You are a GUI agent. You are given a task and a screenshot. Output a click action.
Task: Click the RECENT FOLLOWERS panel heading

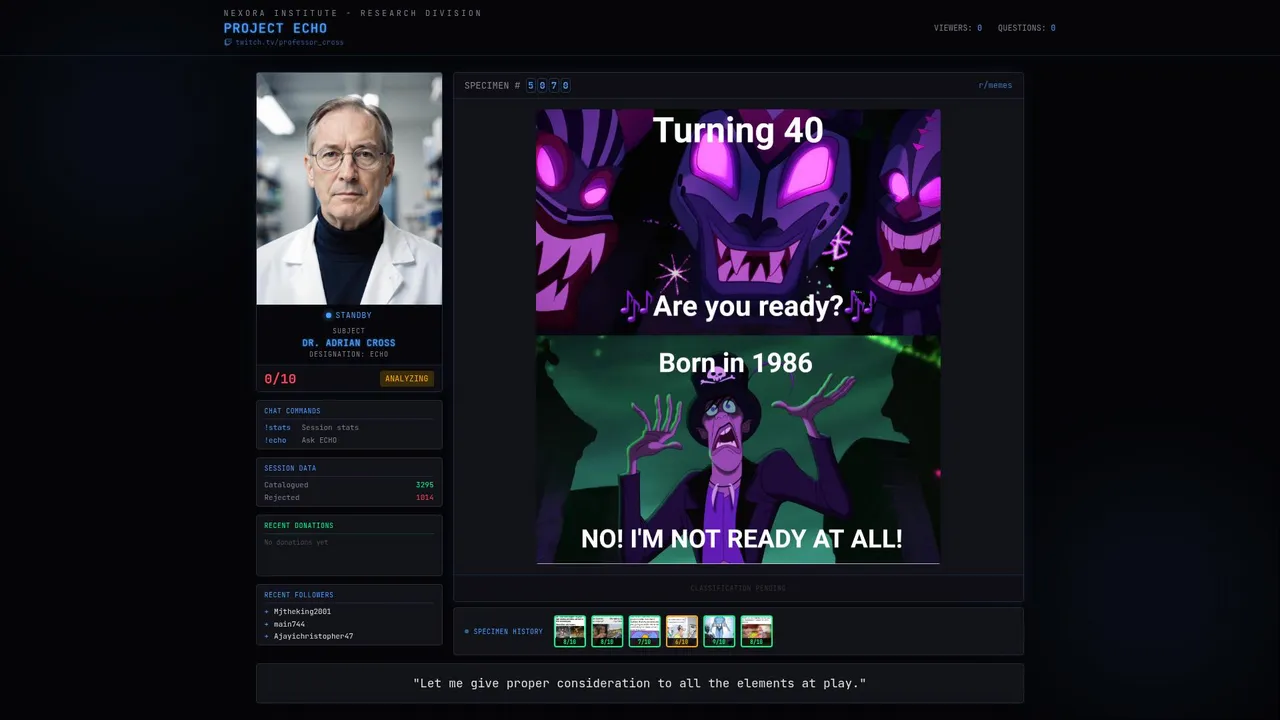[x=299, y=595]
